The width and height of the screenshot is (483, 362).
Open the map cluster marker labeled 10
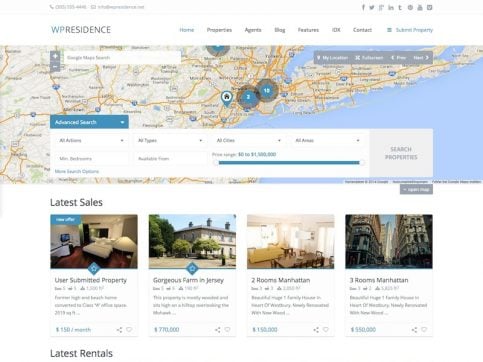point(267,90)
